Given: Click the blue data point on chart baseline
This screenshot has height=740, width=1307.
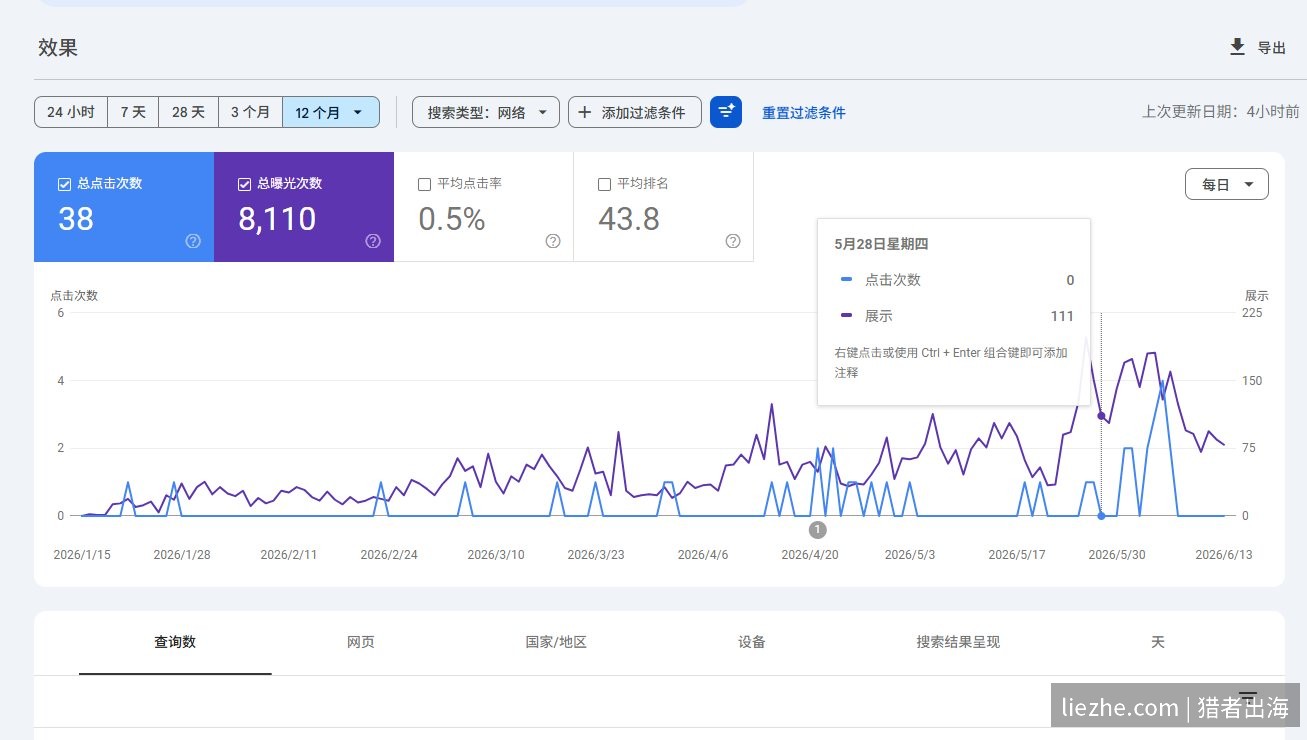Looking at the screenshot, I should click(x=1101, y=516).
